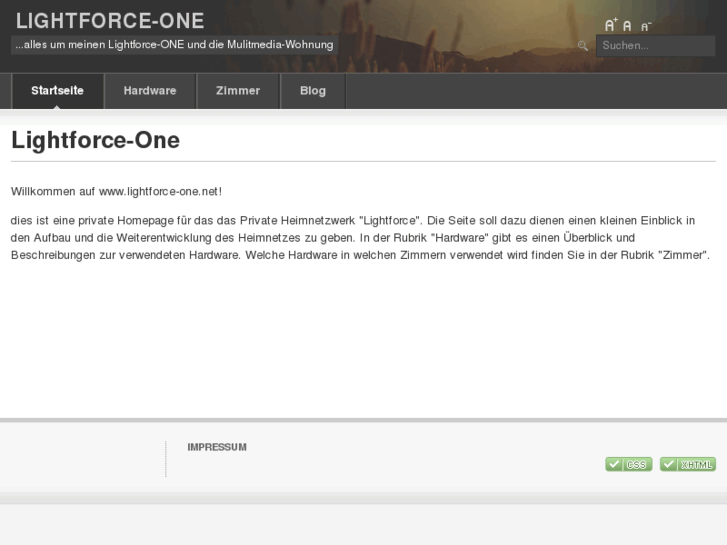Open the XHTML validation badge

[x=687, y=464]
